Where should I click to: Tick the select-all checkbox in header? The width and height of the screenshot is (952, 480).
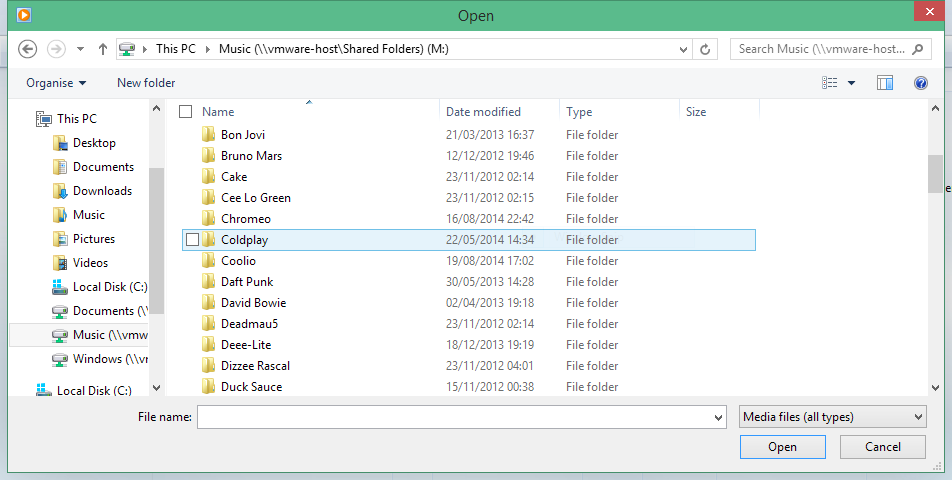point(186,112)
